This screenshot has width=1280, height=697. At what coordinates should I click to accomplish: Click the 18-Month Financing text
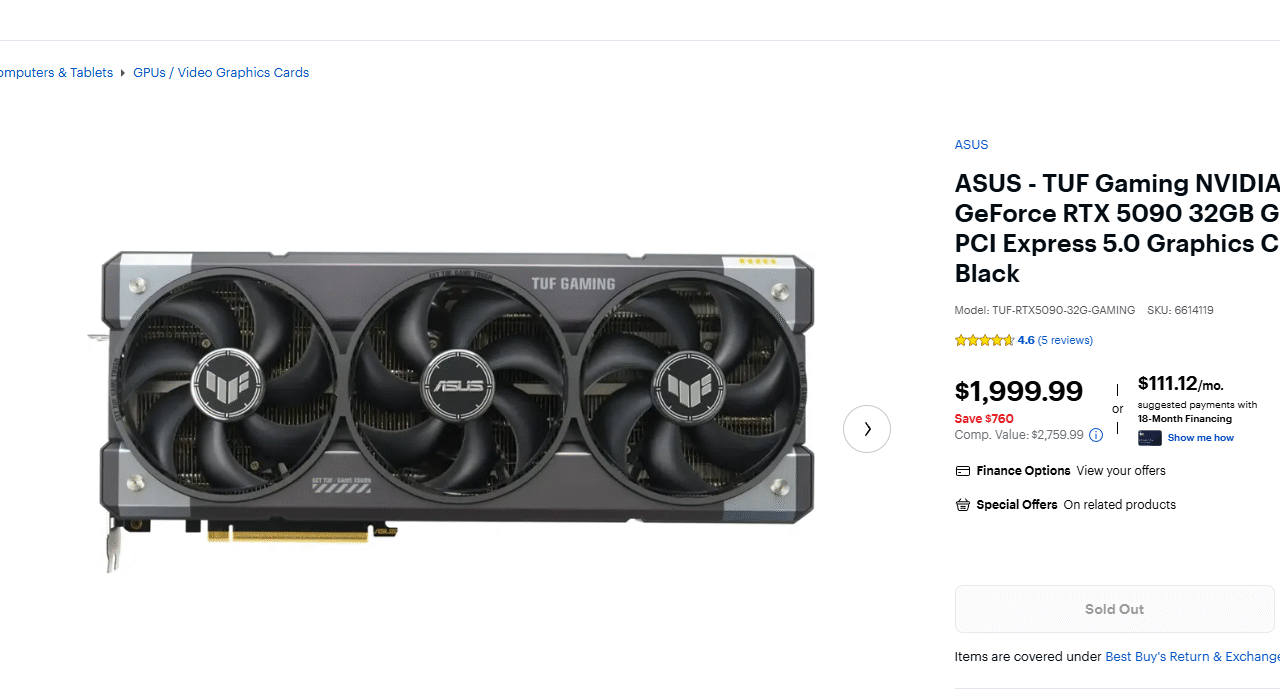coord(1184,419)
